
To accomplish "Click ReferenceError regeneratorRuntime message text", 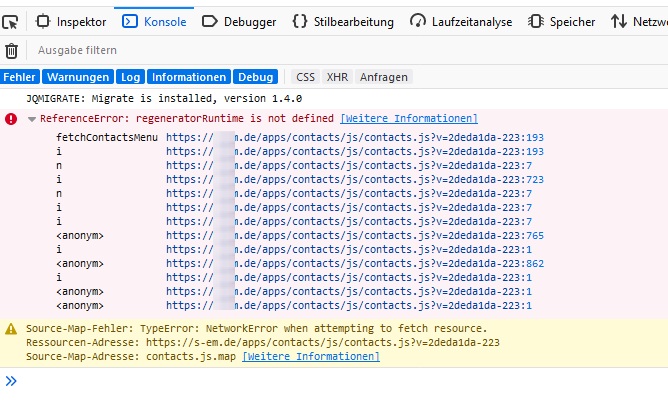I will [x=187, y=118].
